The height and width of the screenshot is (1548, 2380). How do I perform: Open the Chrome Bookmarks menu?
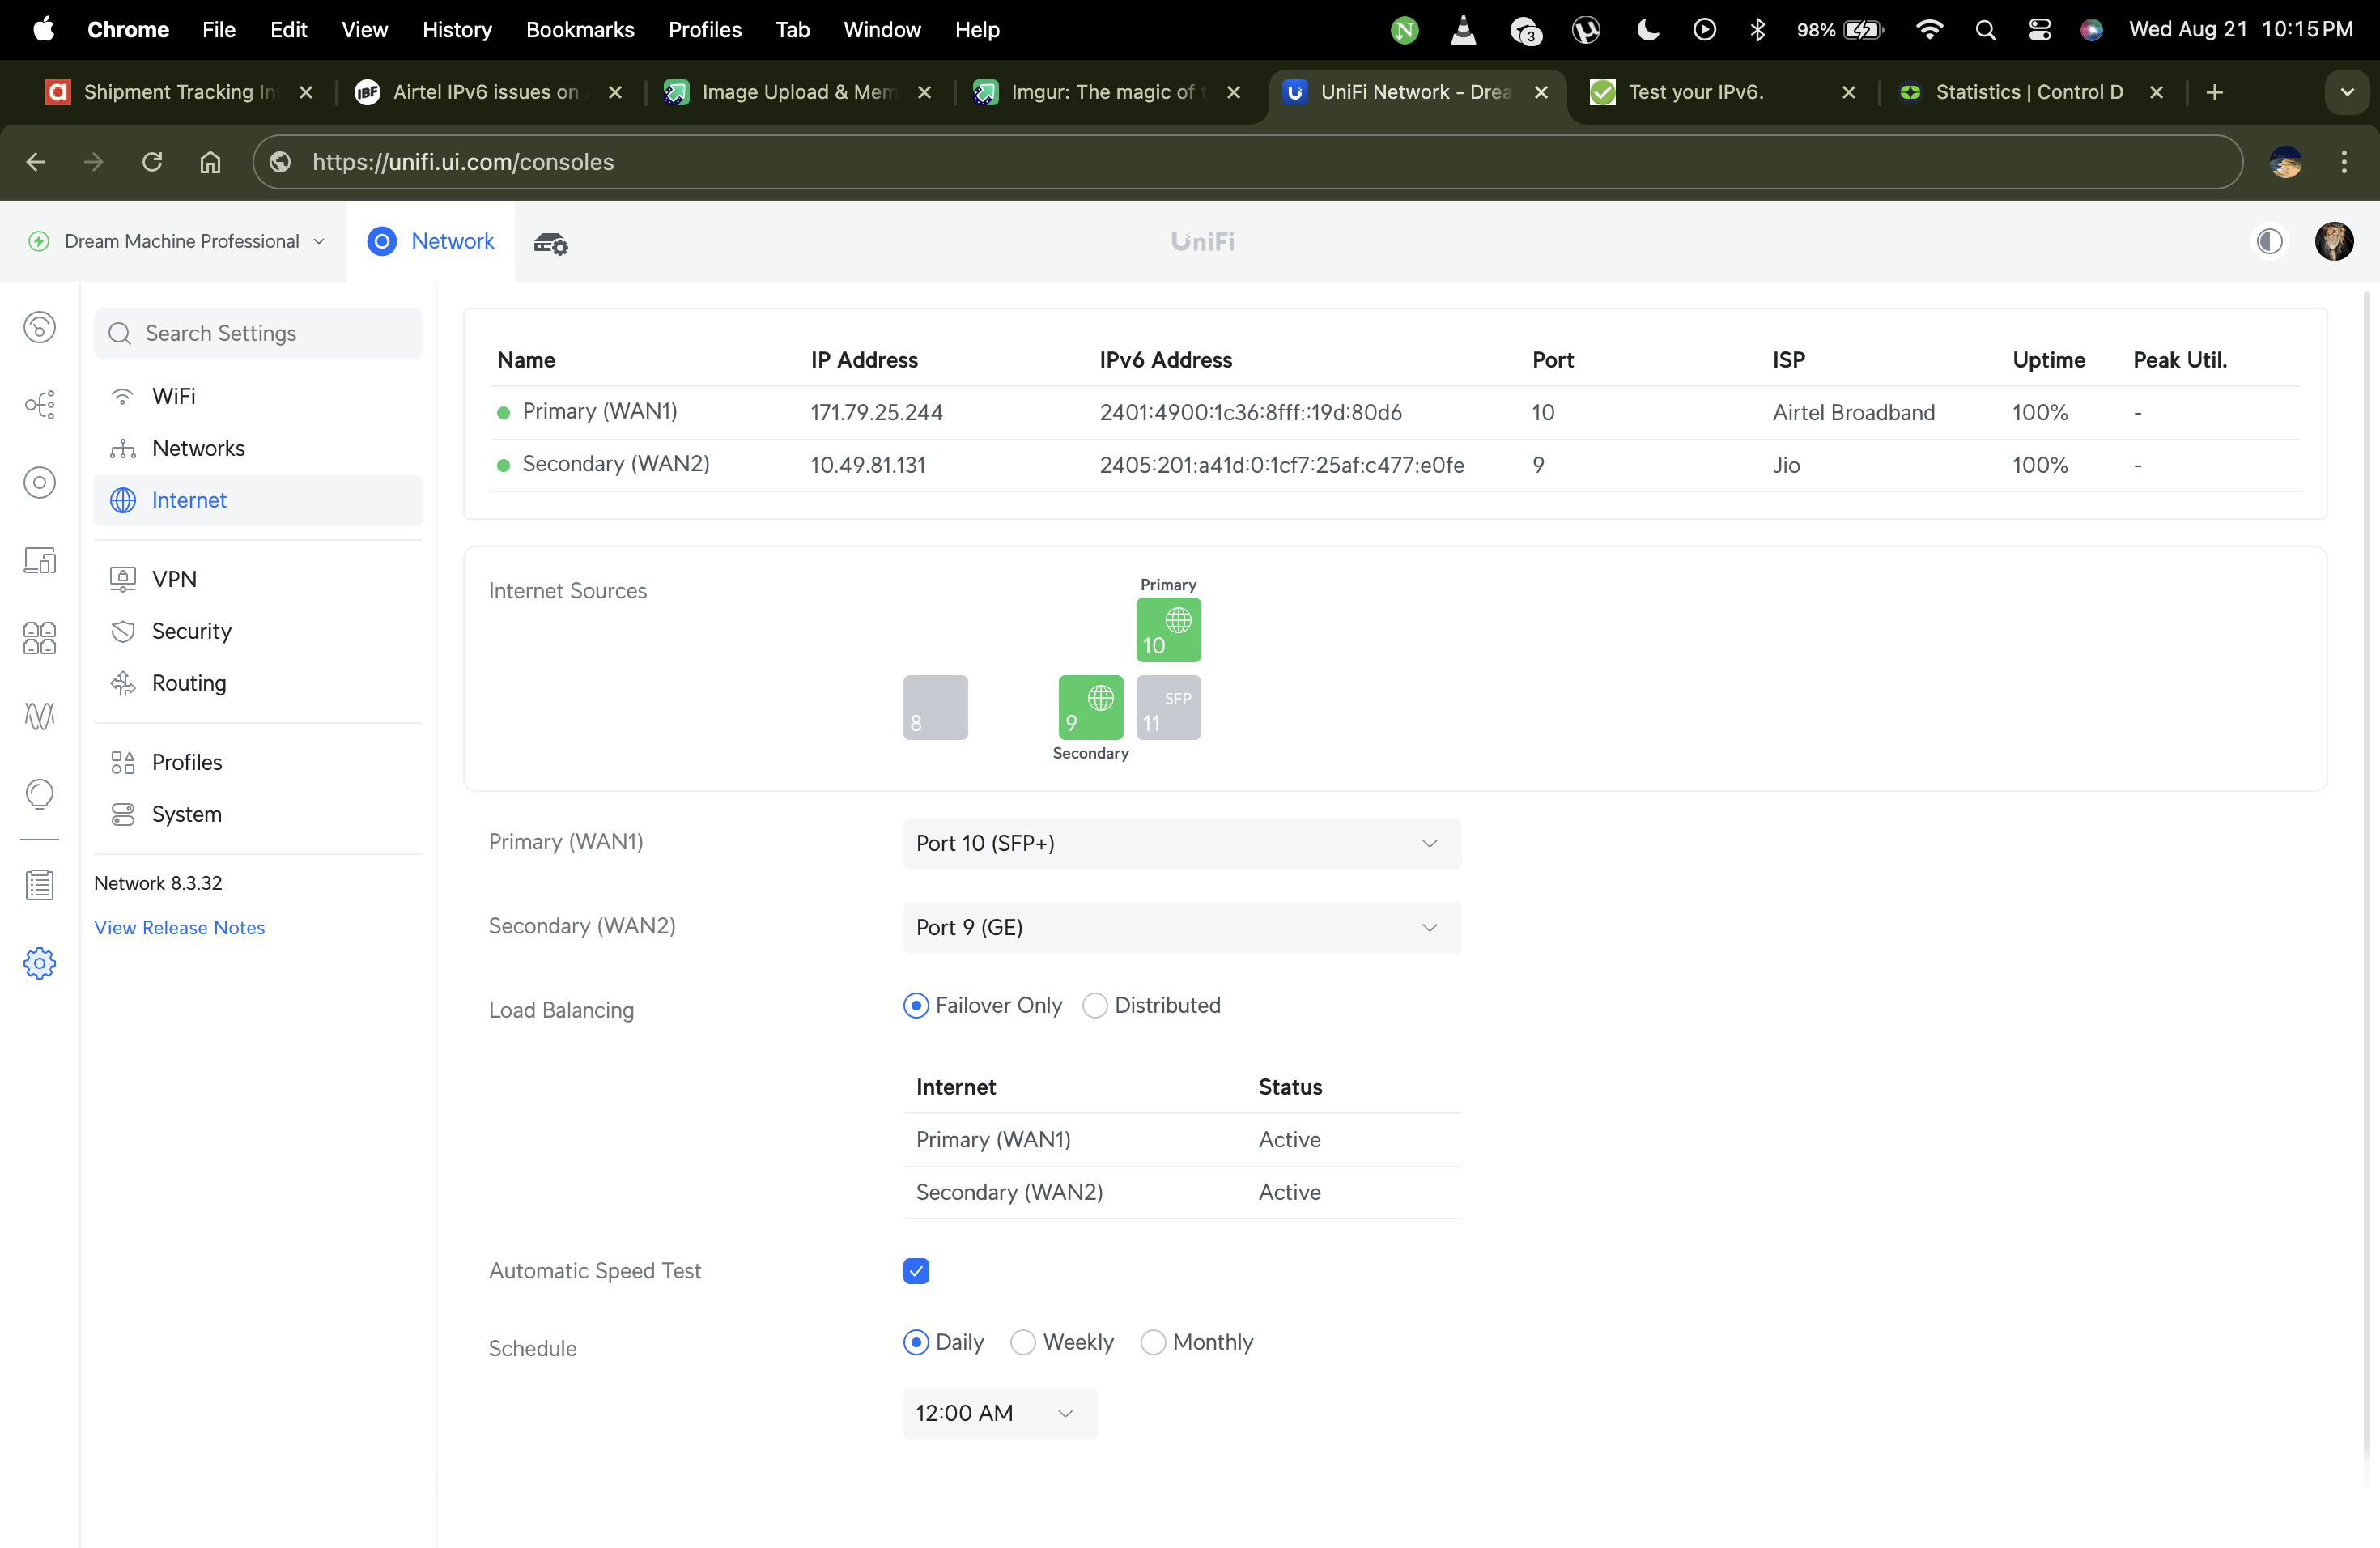tap(579, 30)
